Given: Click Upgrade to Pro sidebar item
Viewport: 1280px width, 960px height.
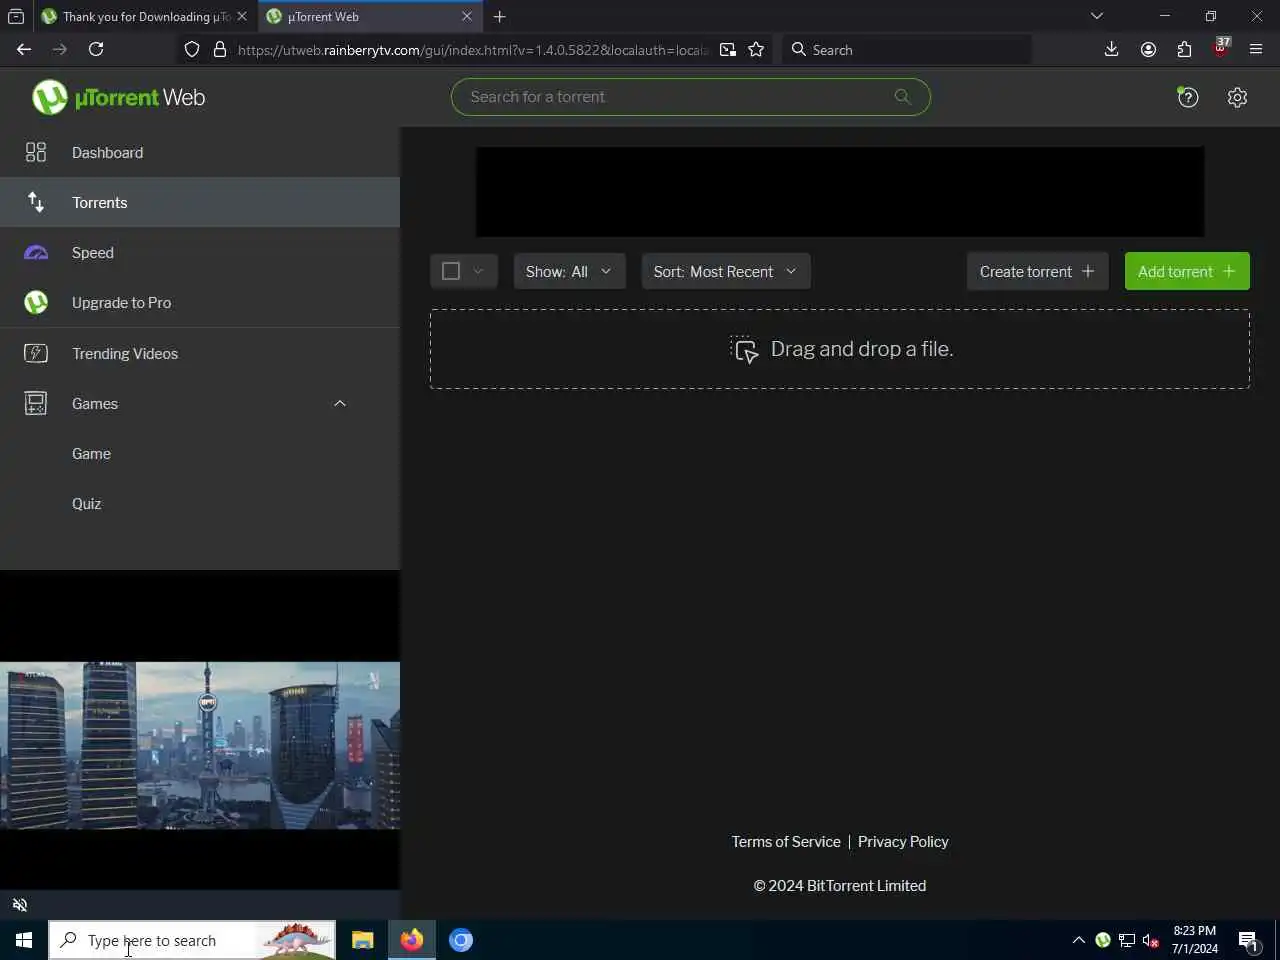Looking at the screenshot, I should coord(200,302).
